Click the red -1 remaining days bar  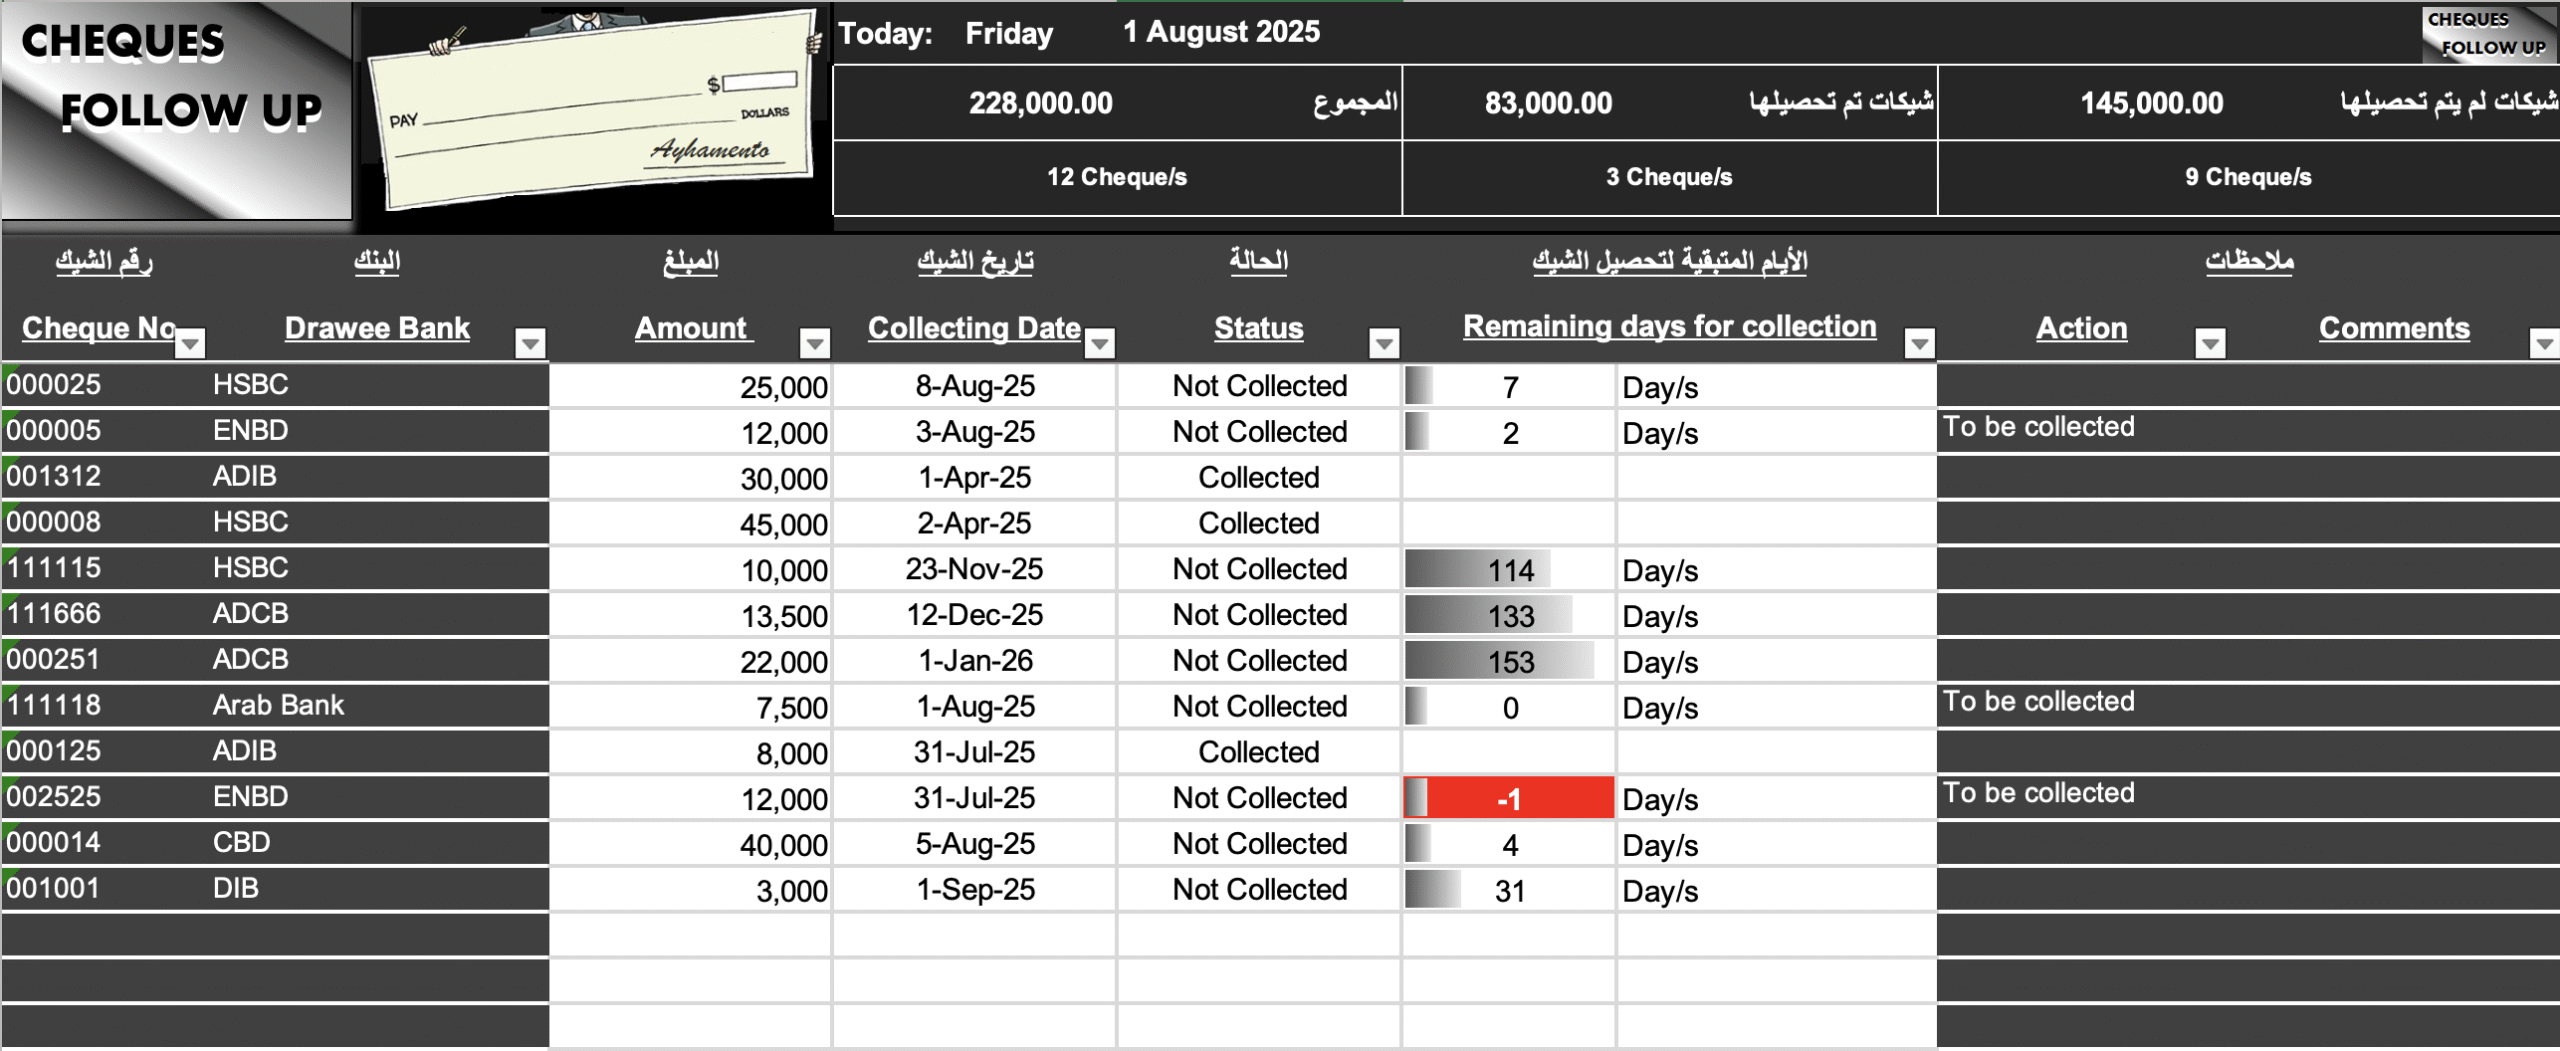[1510, 797]
